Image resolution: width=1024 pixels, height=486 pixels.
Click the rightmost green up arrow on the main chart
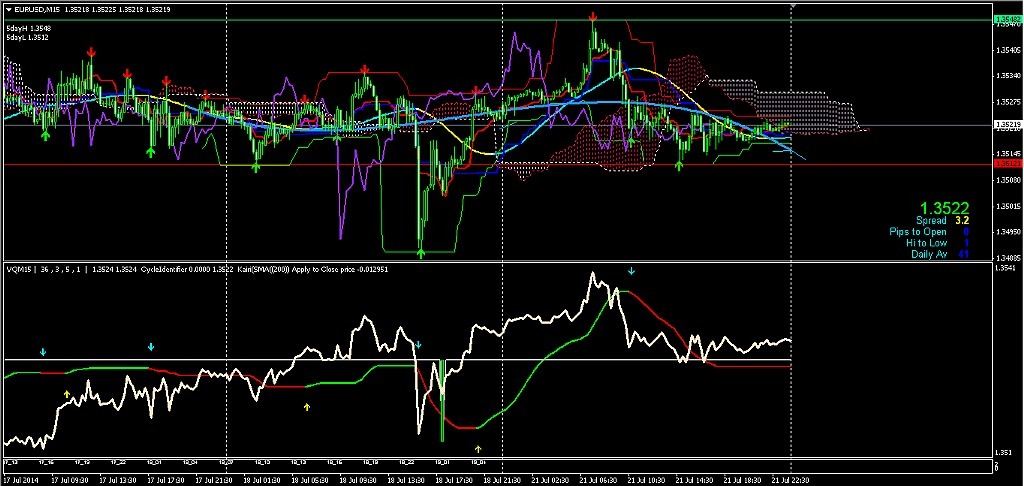coord(679,164)
